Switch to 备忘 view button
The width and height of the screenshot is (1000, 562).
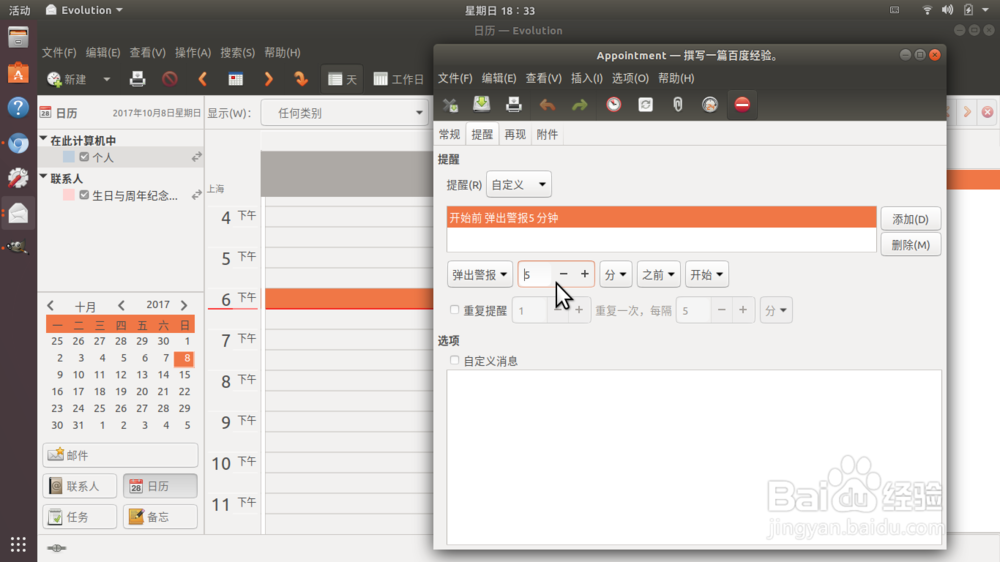coord(160,517)
